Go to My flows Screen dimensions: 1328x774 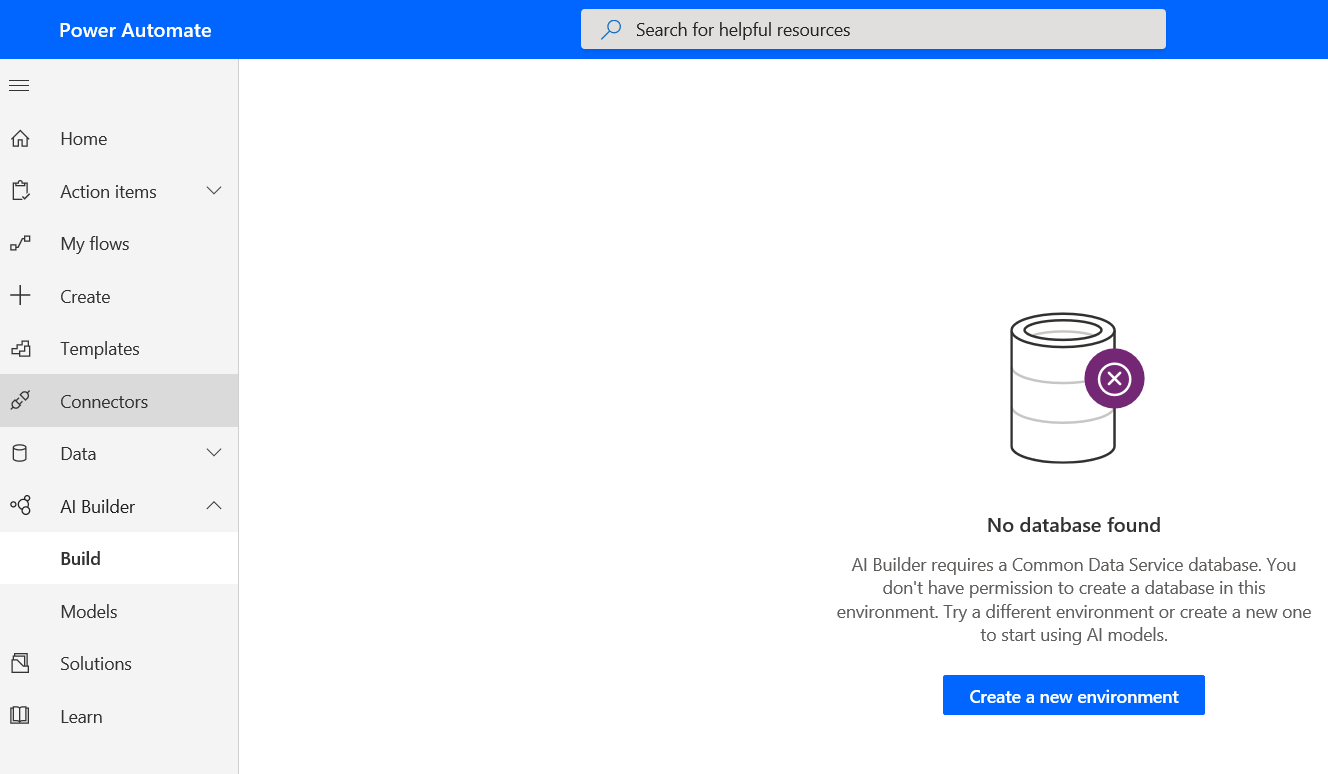(x=119, y=244)
